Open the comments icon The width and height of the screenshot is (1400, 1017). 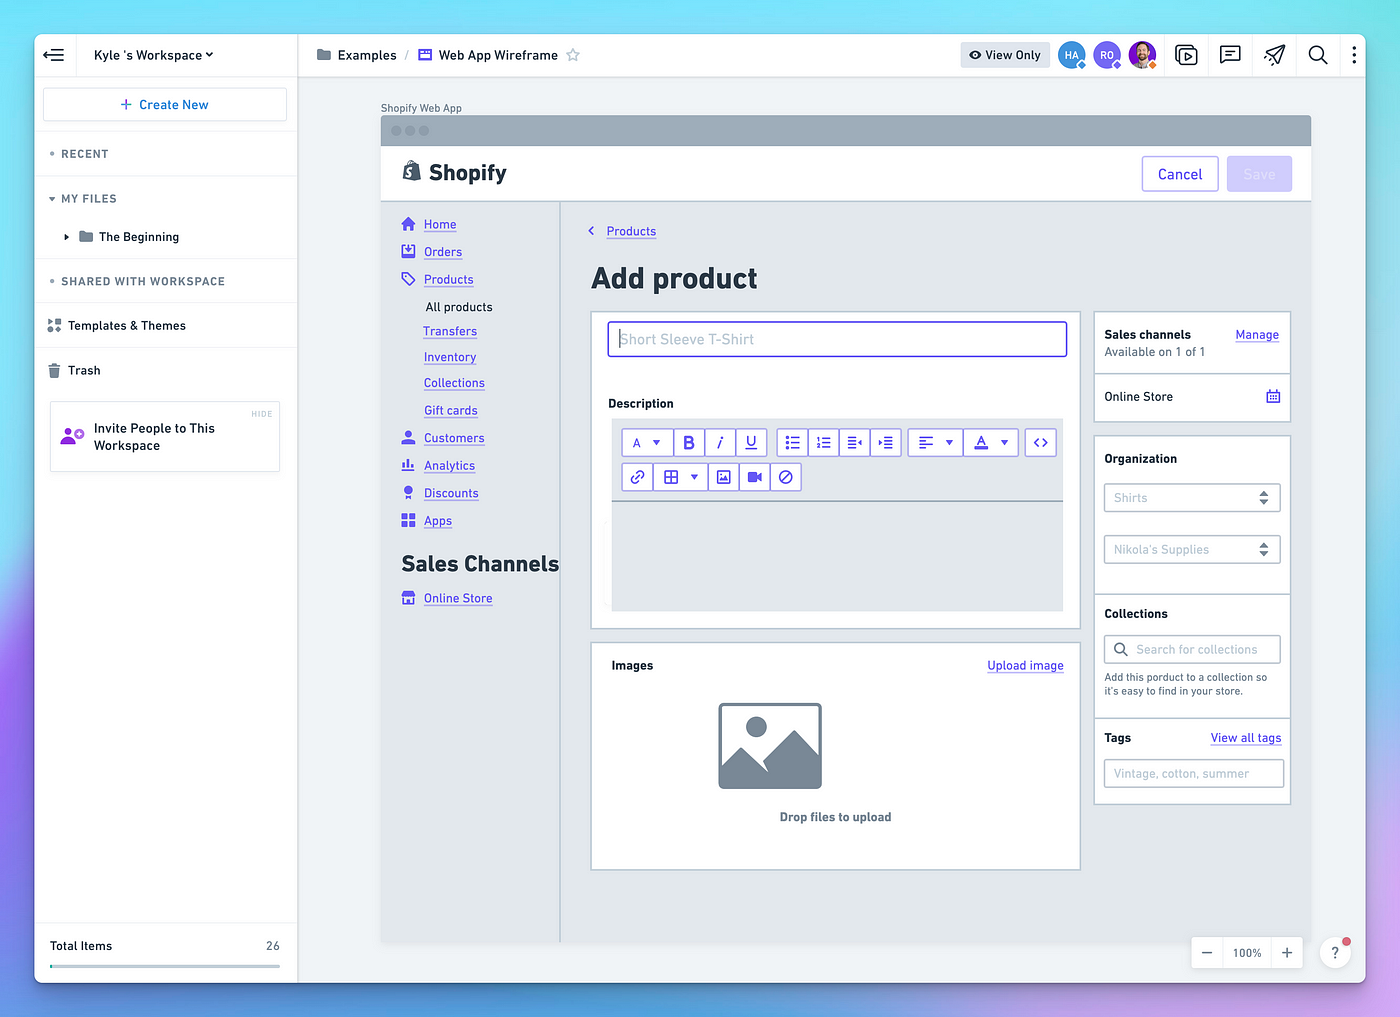tap(1230, 55)
